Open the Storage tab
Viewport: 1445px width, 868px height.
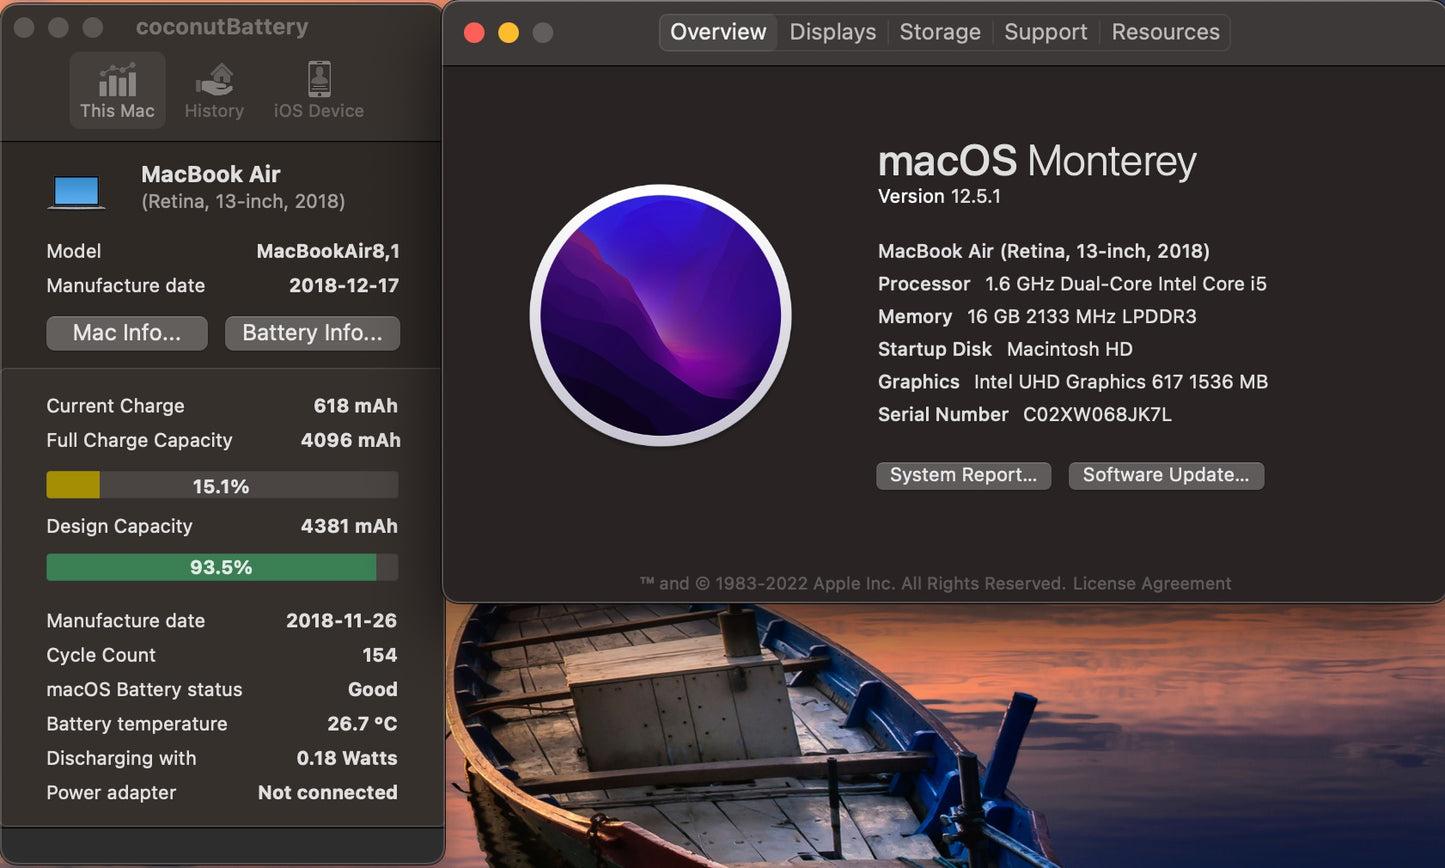coord(939,32)
